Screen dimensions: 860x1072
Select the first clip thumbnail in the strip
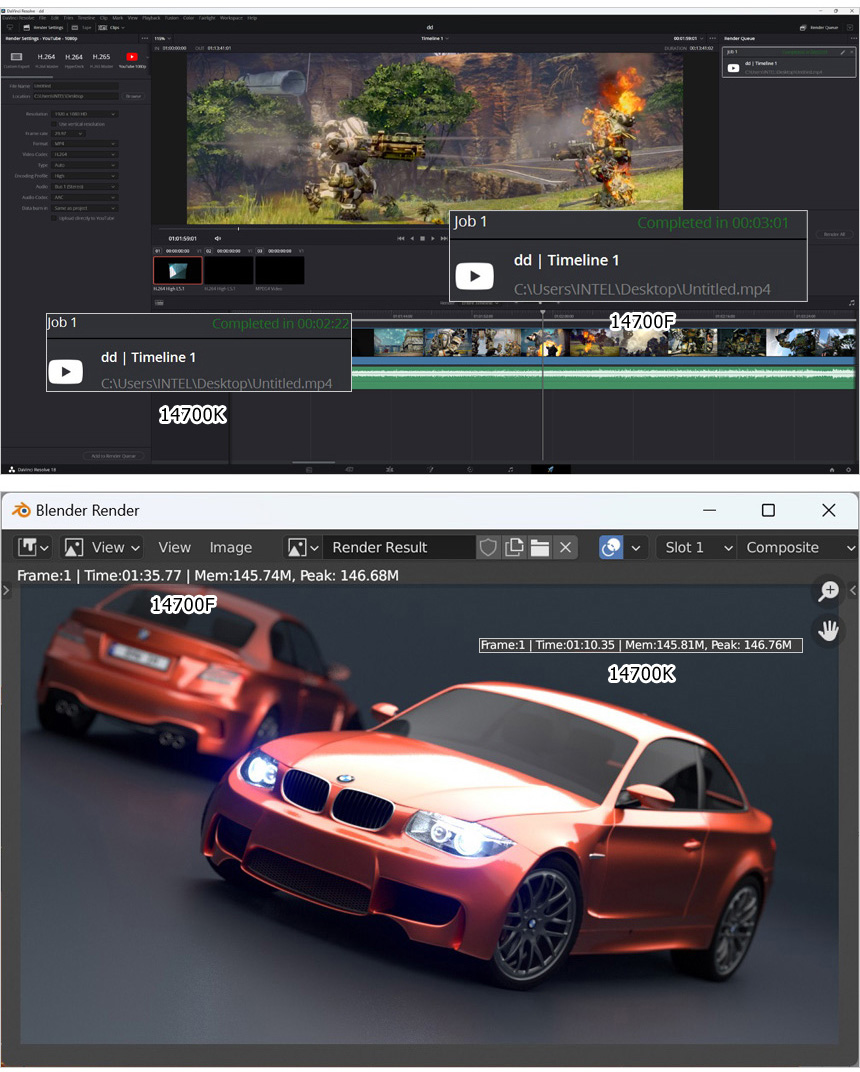[177, 271]
